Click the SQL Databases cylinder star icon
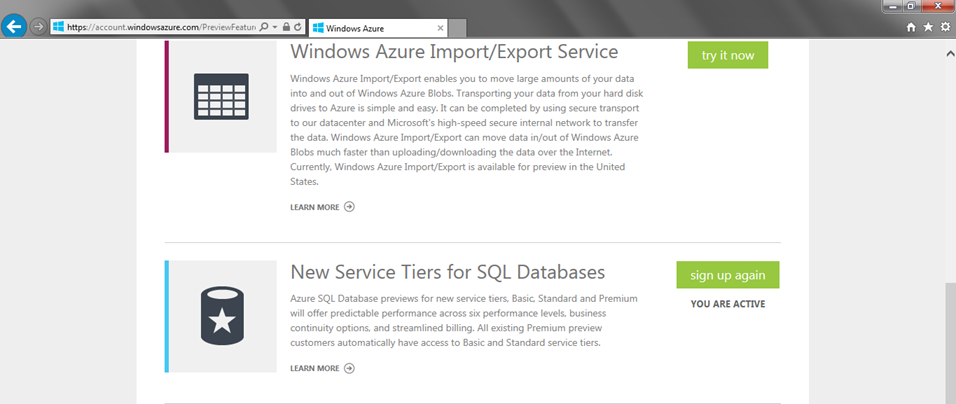The width and height of the screenshot is (956, 404). click(222, 317)
